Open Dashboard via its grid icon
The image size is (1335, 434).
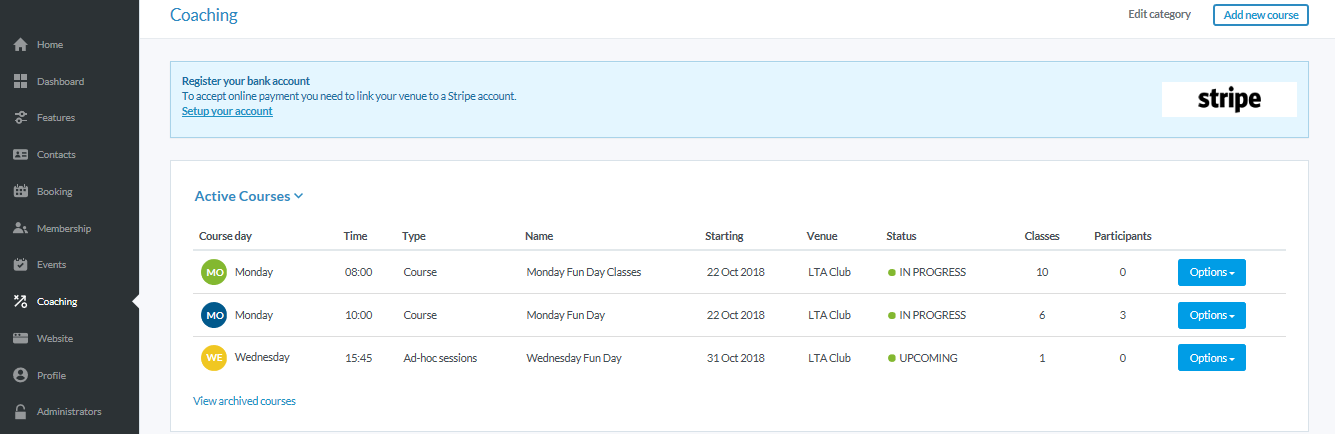(20, 82)
